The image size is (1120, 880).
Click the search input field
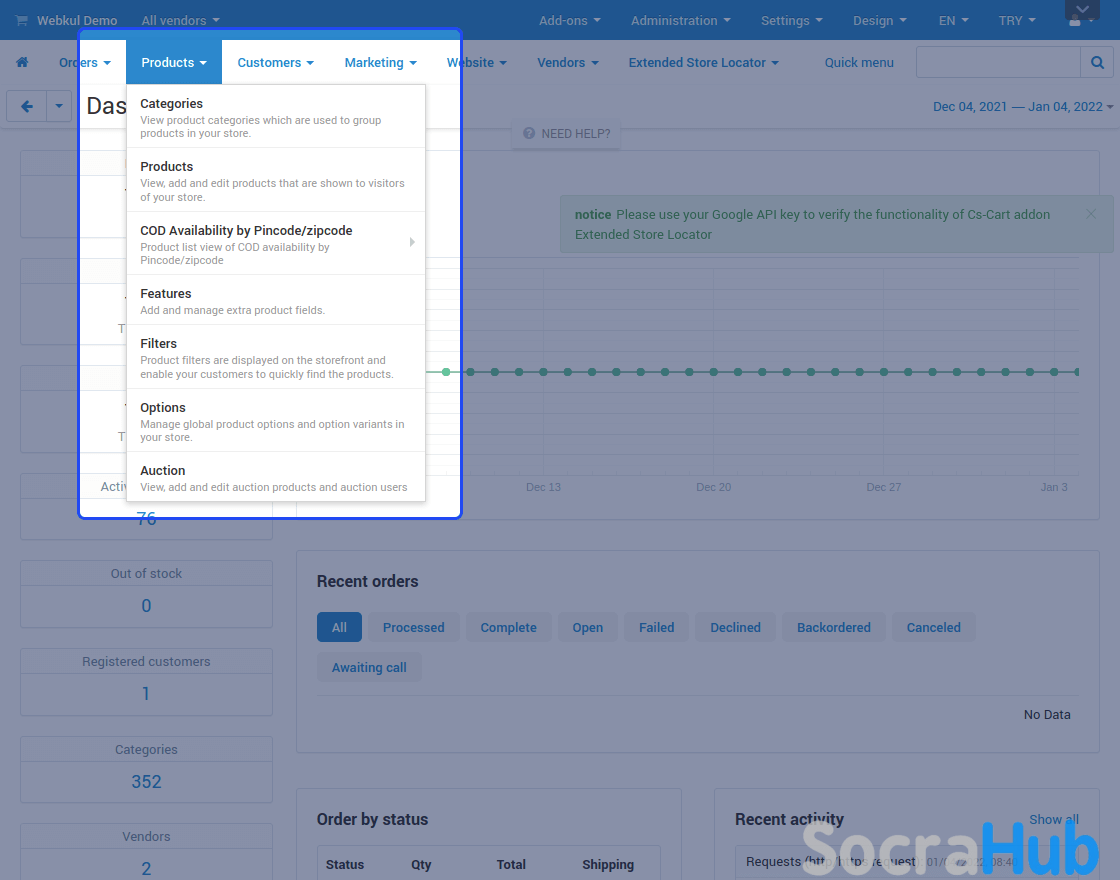click(x=998, y=62)
